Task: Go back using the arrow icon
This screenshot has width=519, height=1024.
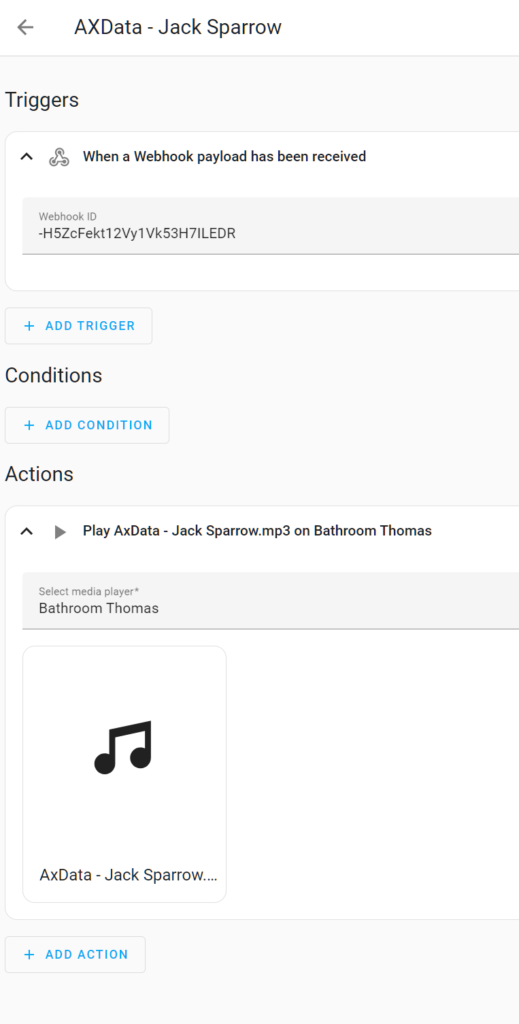Action: point(25,27)
